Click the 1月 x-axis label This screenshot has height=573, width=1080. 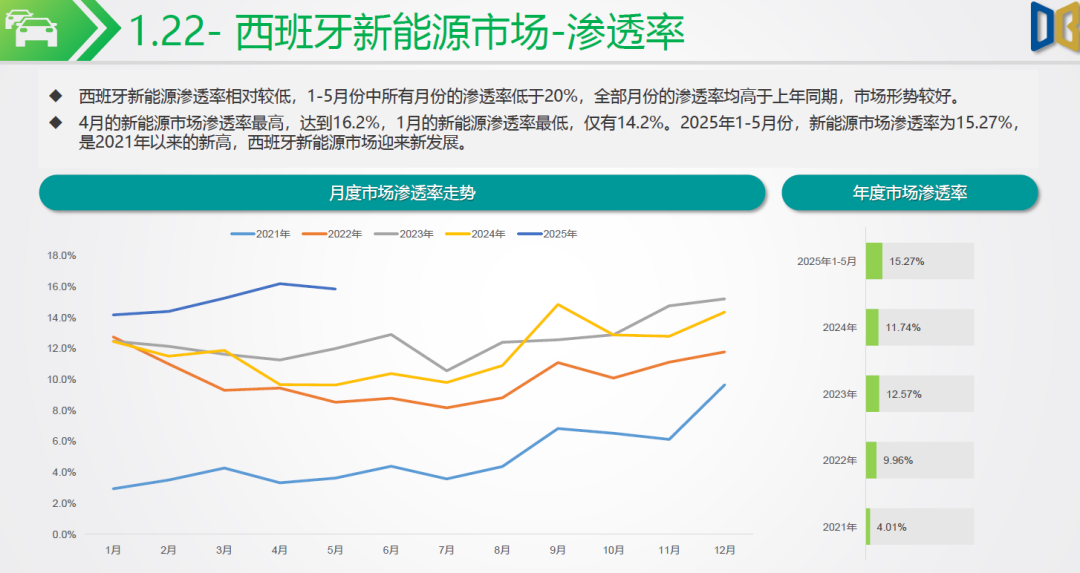click(x=113, y=550)
